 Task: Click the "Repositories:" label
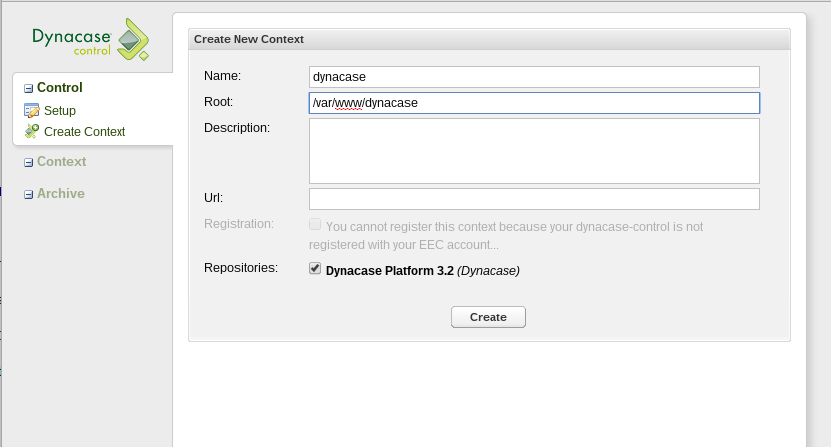point(241,268)
